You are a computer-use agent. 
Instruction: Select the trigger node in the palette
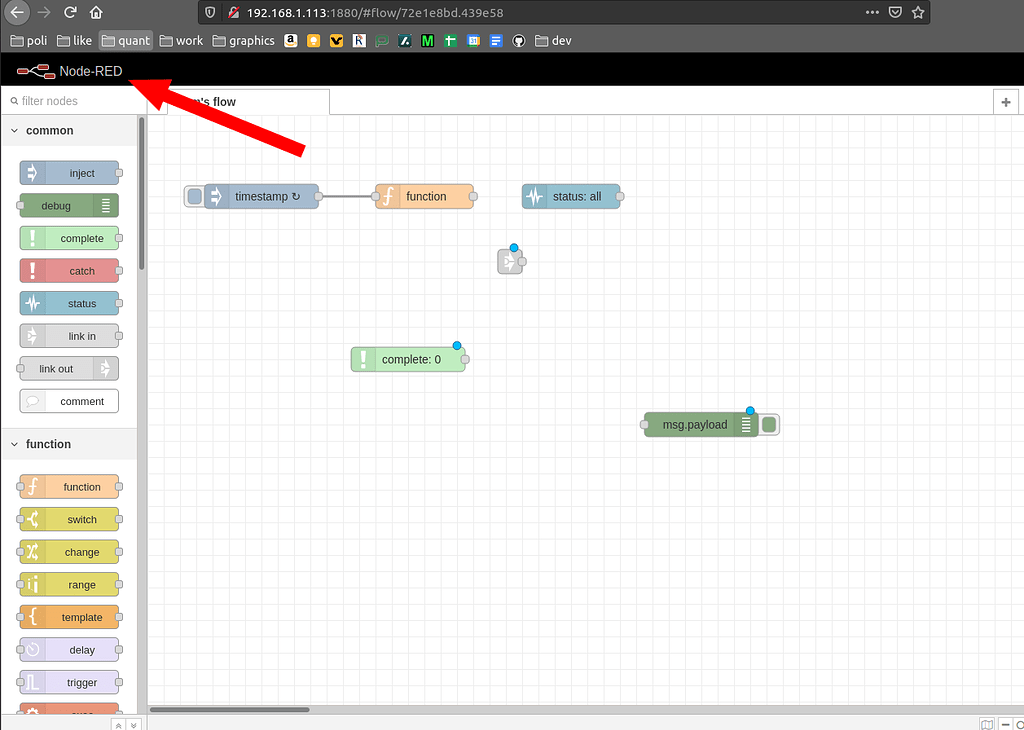click(69, 682)
